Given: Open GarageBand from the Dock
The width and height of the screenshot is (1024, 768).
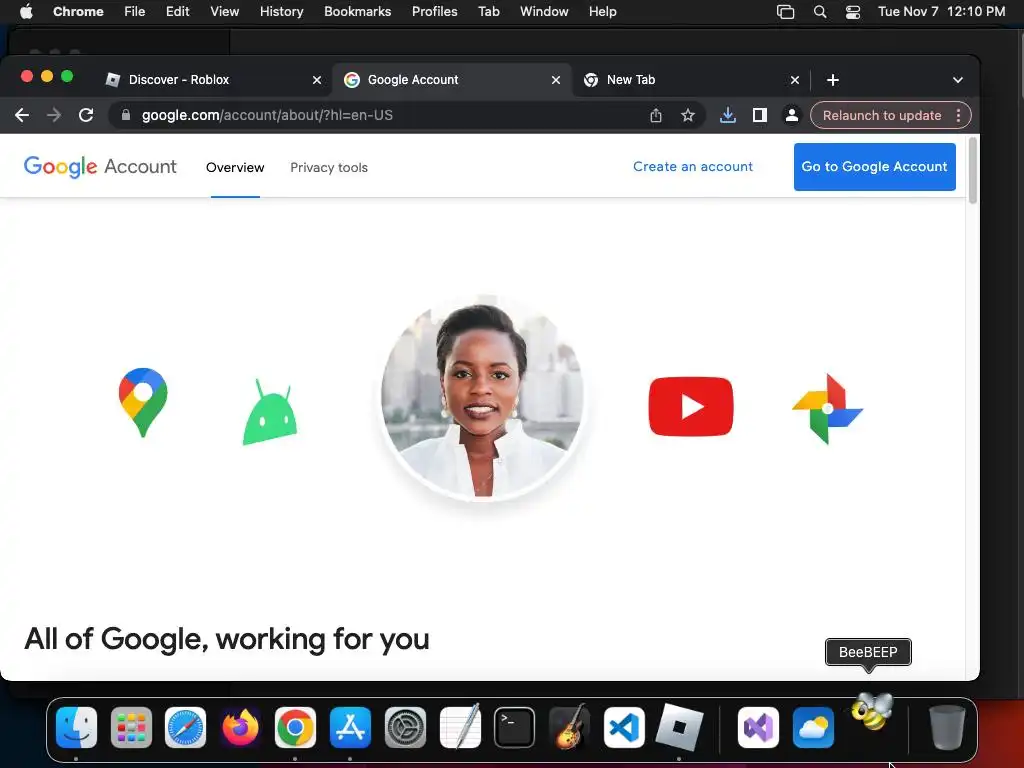Looking at the screenshot, I should [x=569, y=726].
